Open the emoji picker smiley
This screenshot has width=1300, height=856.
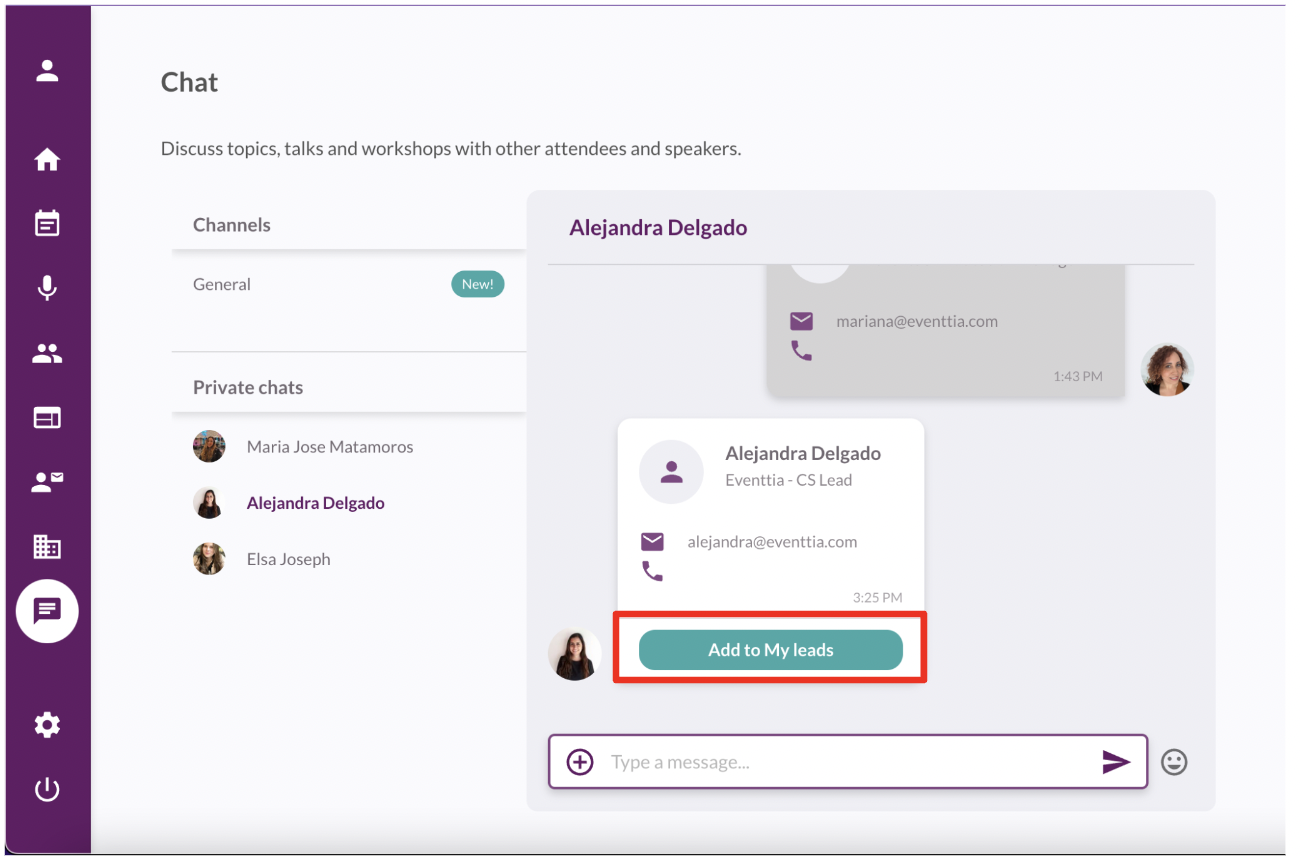1174,762
